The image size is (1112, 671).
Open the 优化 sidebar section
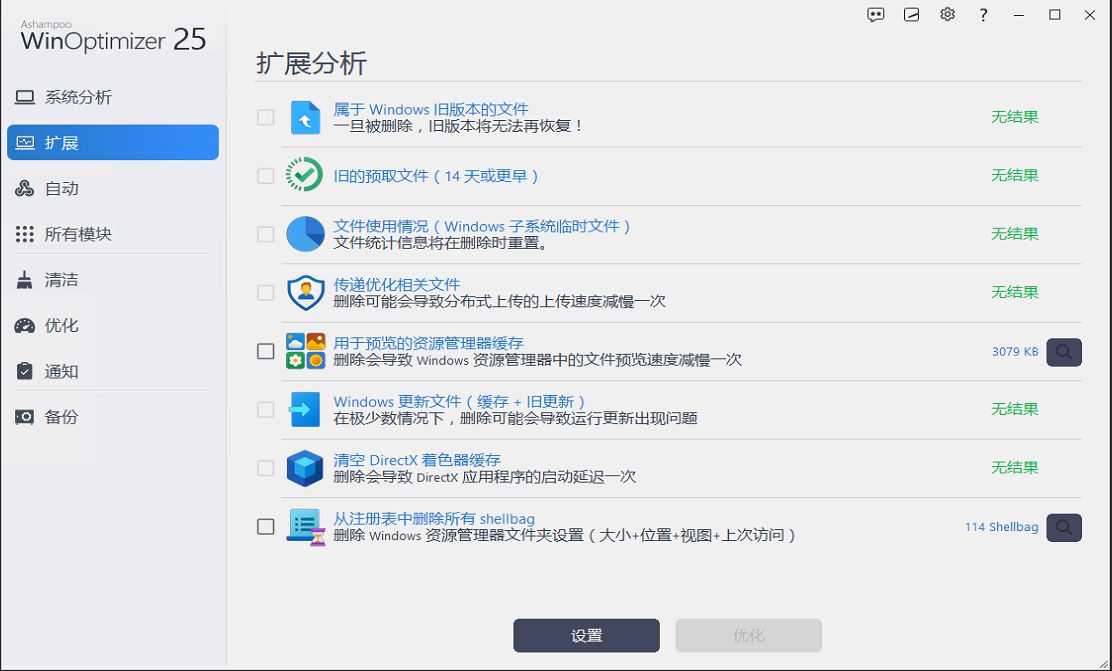tap(113, 326)
